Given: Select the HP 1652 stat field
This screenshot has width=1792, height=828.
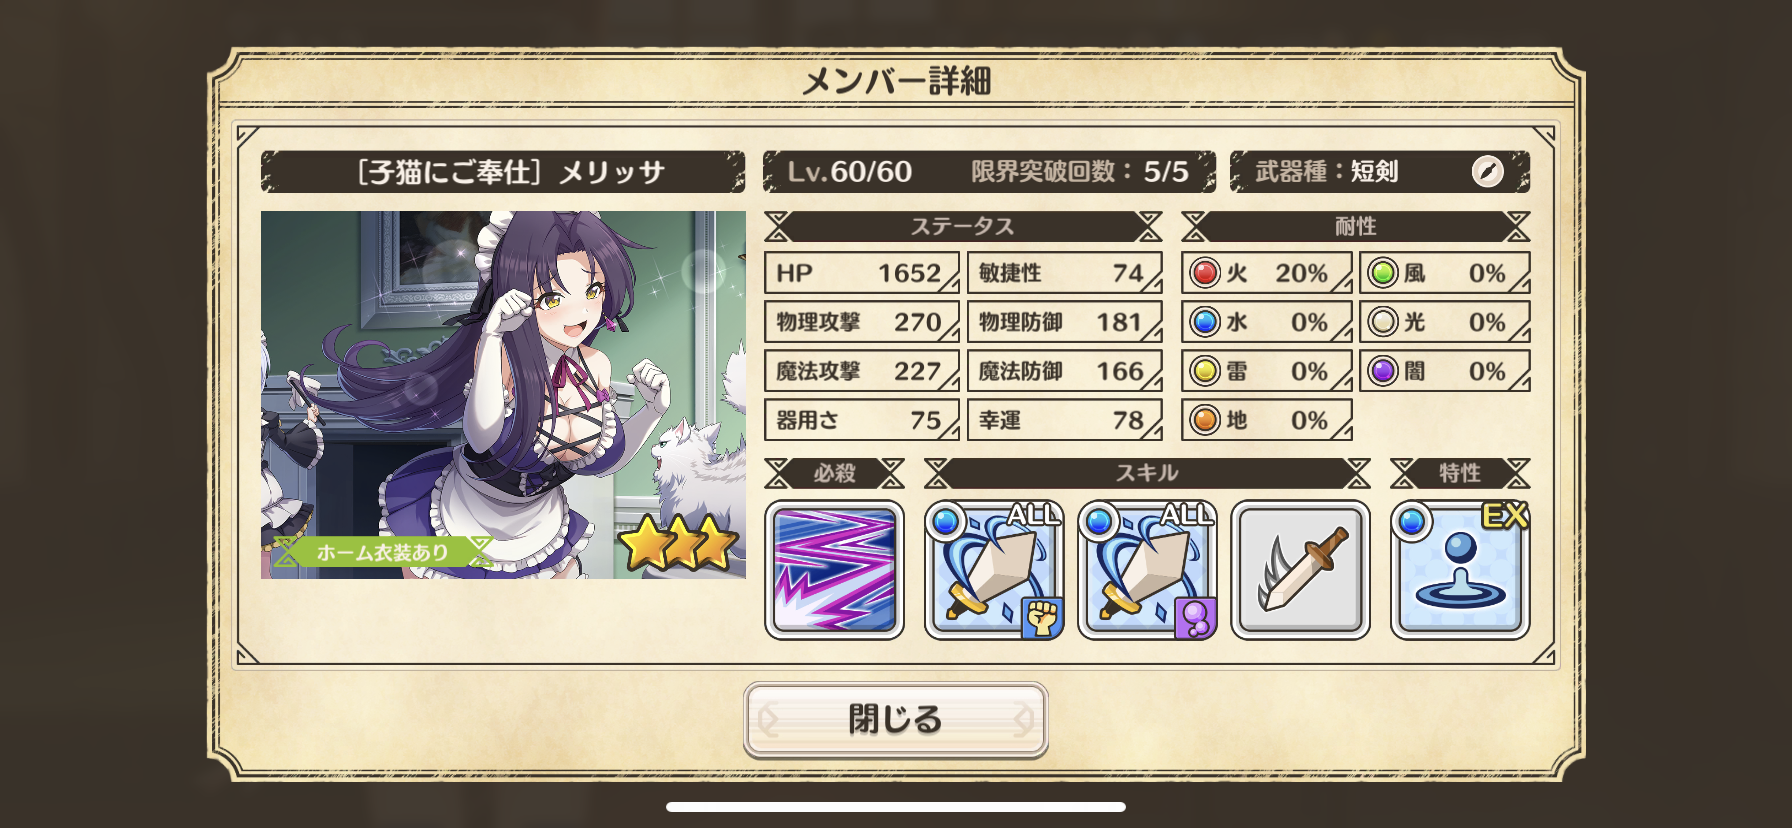Looking at the screenshot, I should click(862, 273).
